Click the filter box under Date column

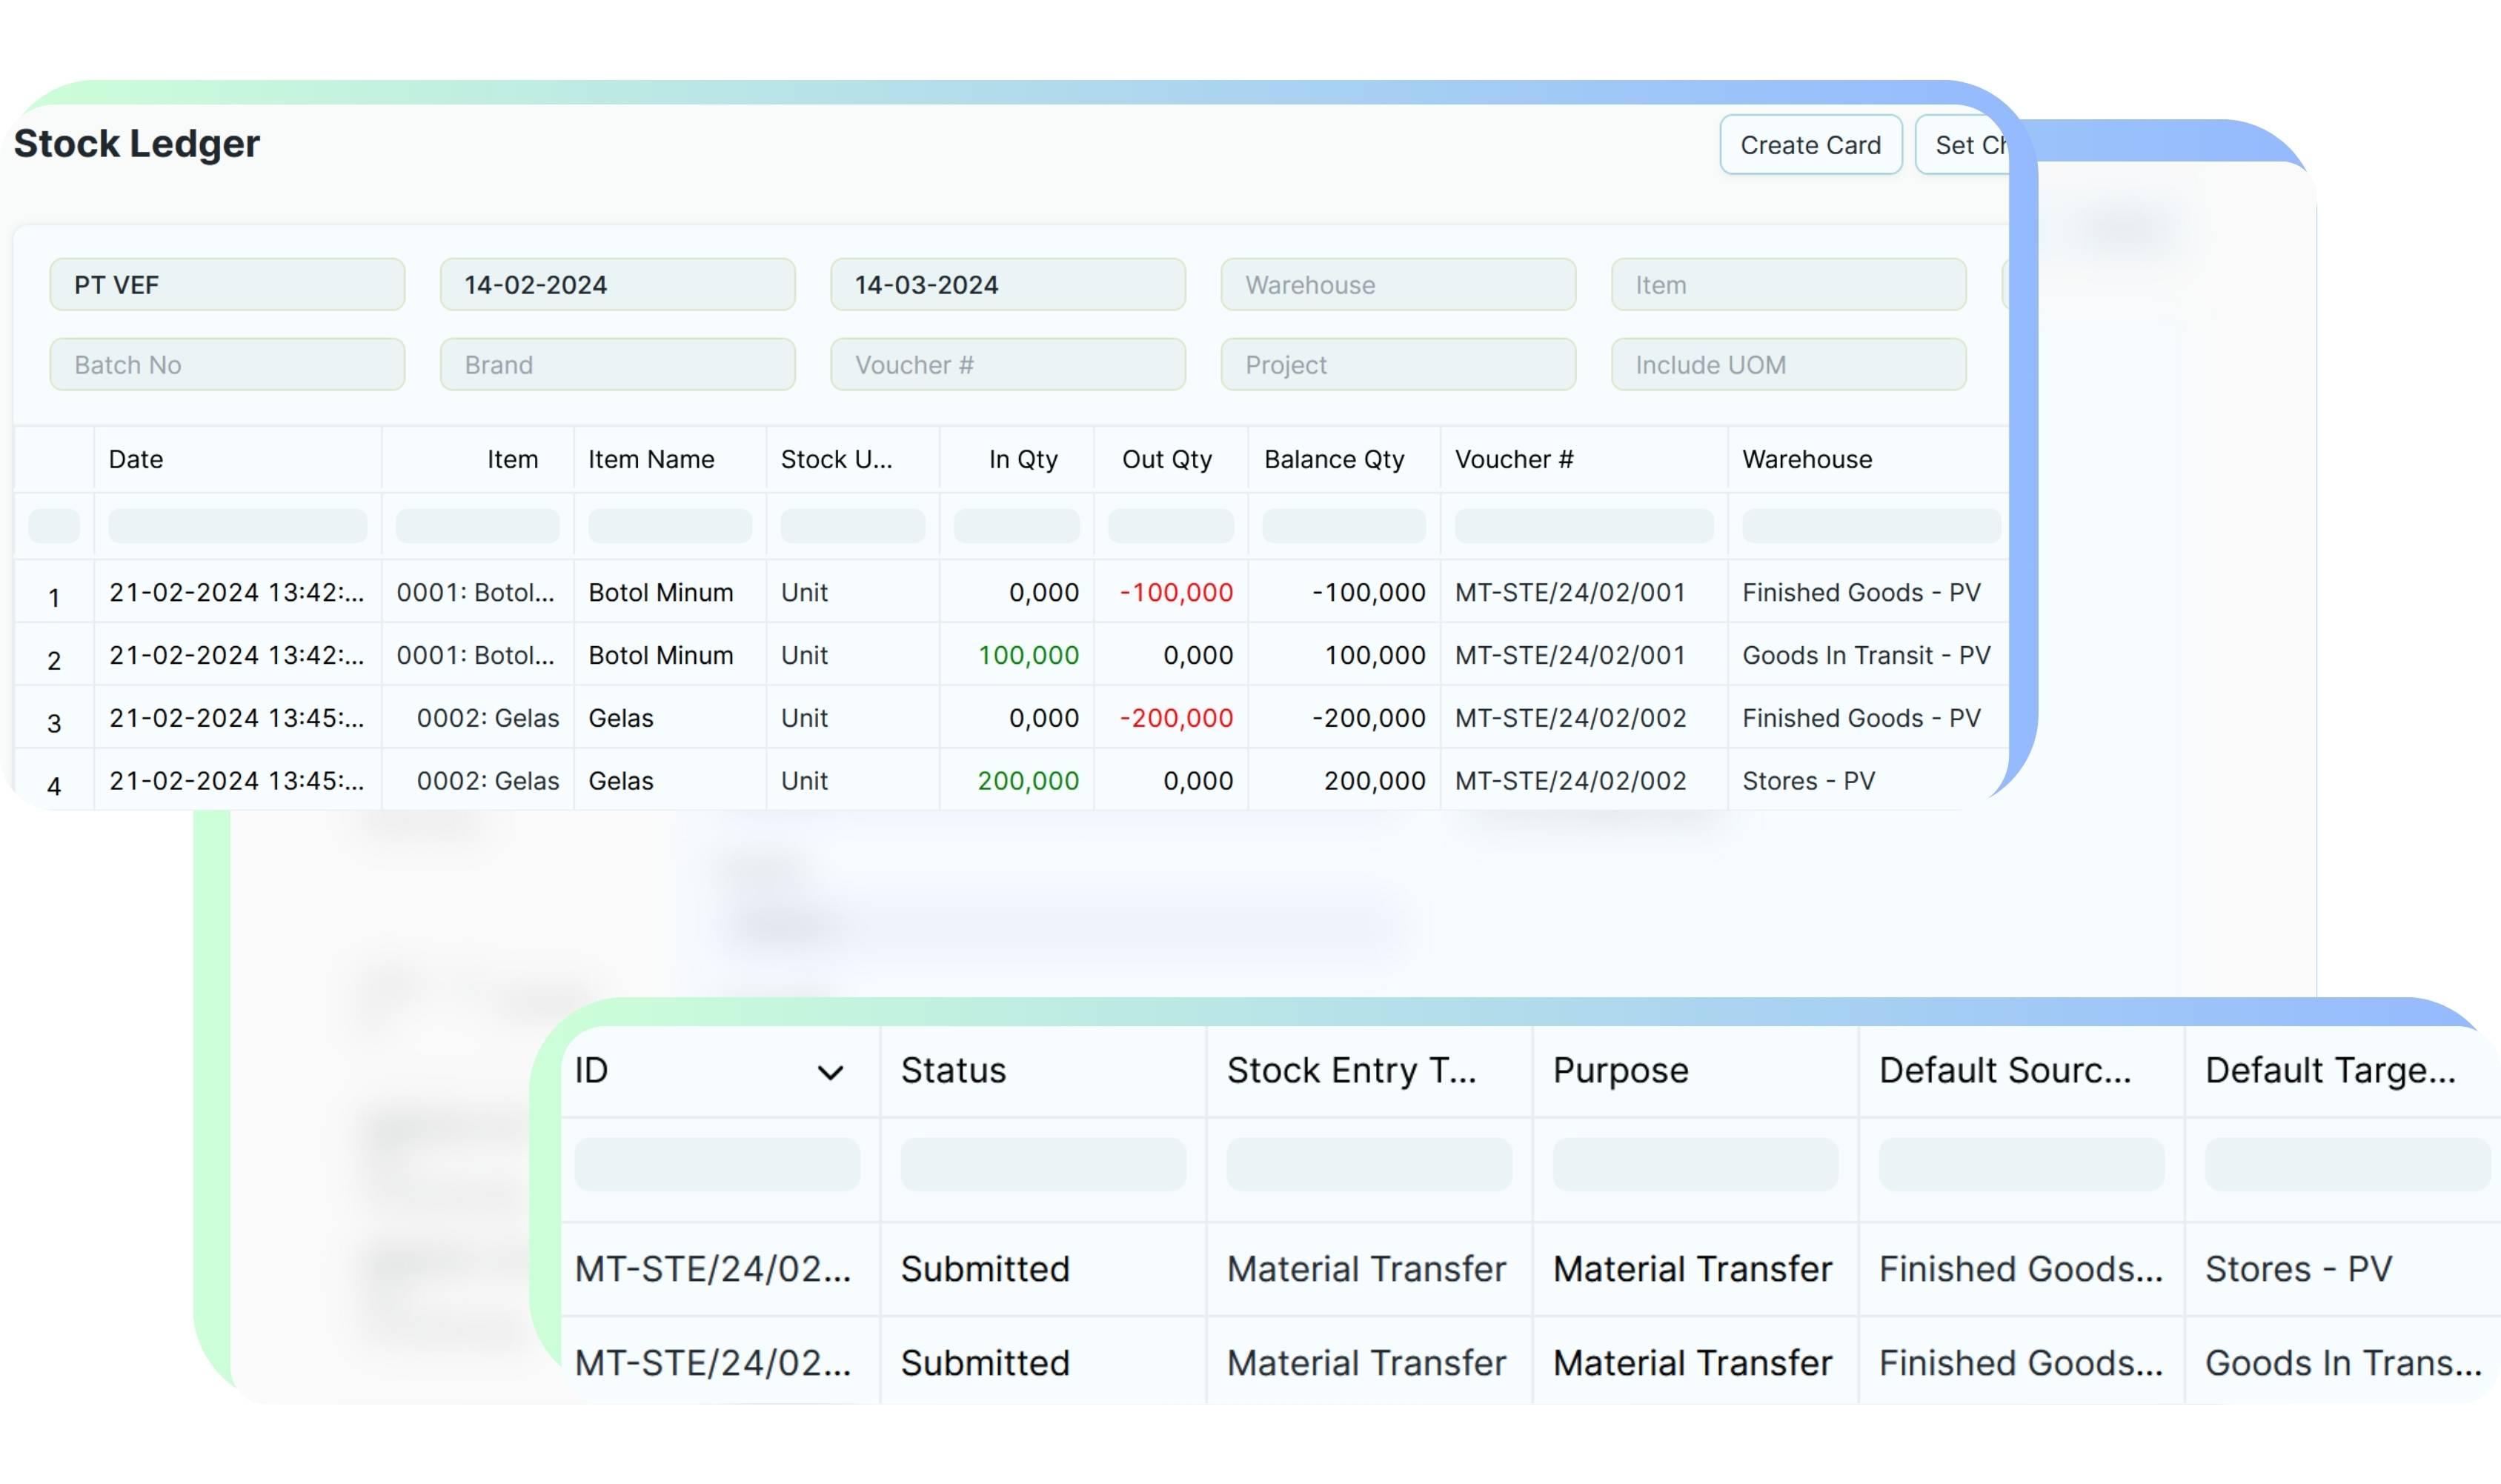237,526
